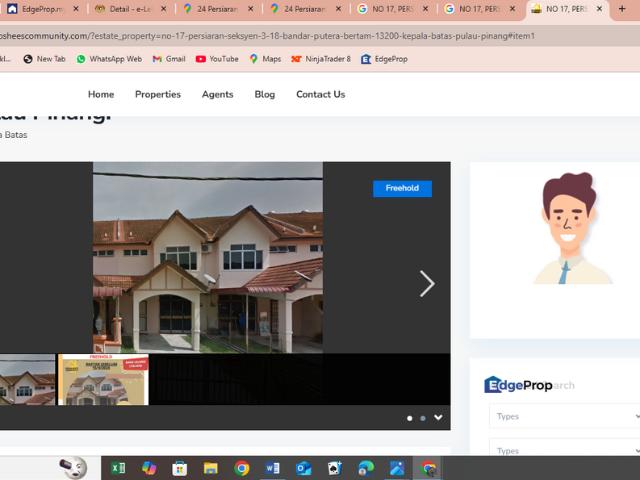Image resolution: width=640 pixels, height=480 pixels.
Task: Open the Gmail bookmark
Action: (x=169, y=59)
